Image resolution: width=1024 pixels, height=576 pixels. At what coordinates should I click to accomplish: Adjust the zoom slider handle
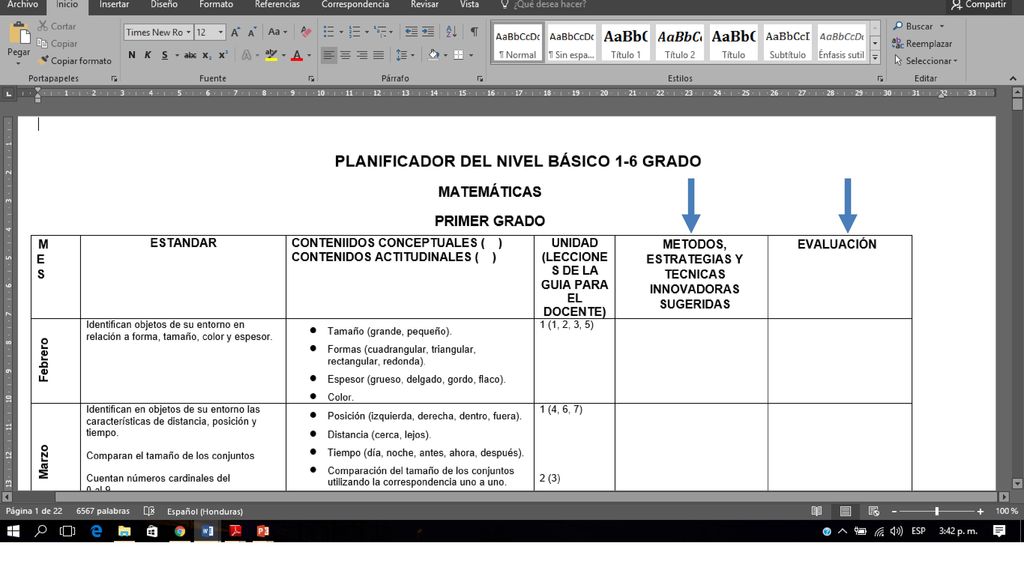936,511
